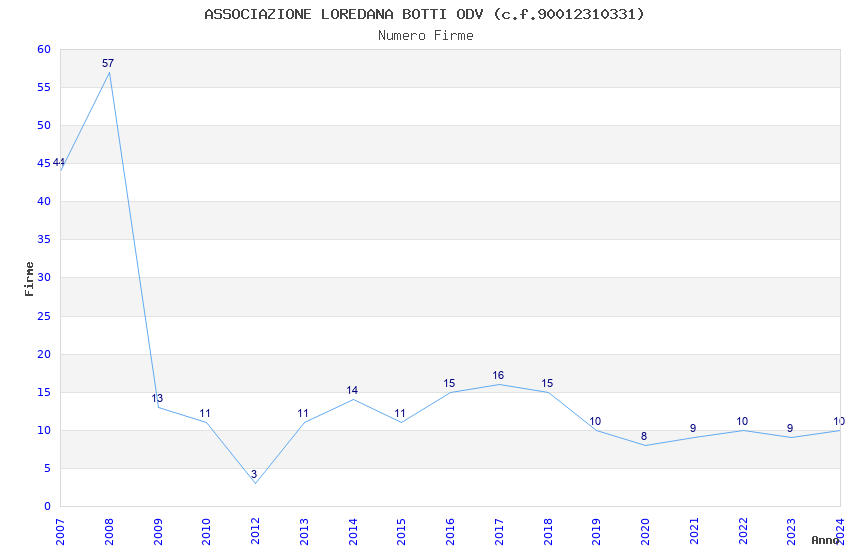850x550 pixels.
Task: Click the horizontal axis title Anno
Action: point(825,540)
